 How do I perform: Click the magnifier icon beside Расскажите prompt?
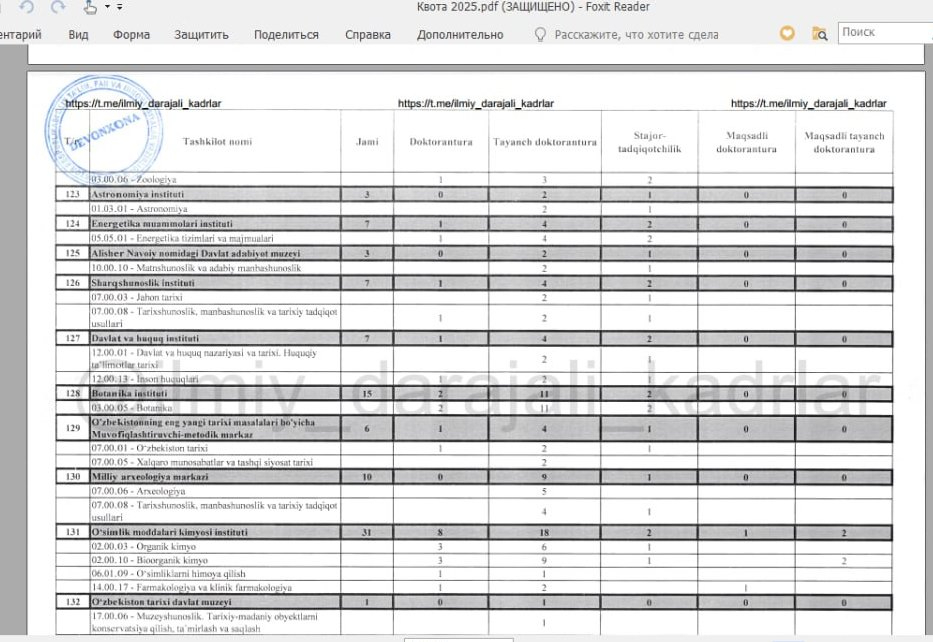coord(540,33)
